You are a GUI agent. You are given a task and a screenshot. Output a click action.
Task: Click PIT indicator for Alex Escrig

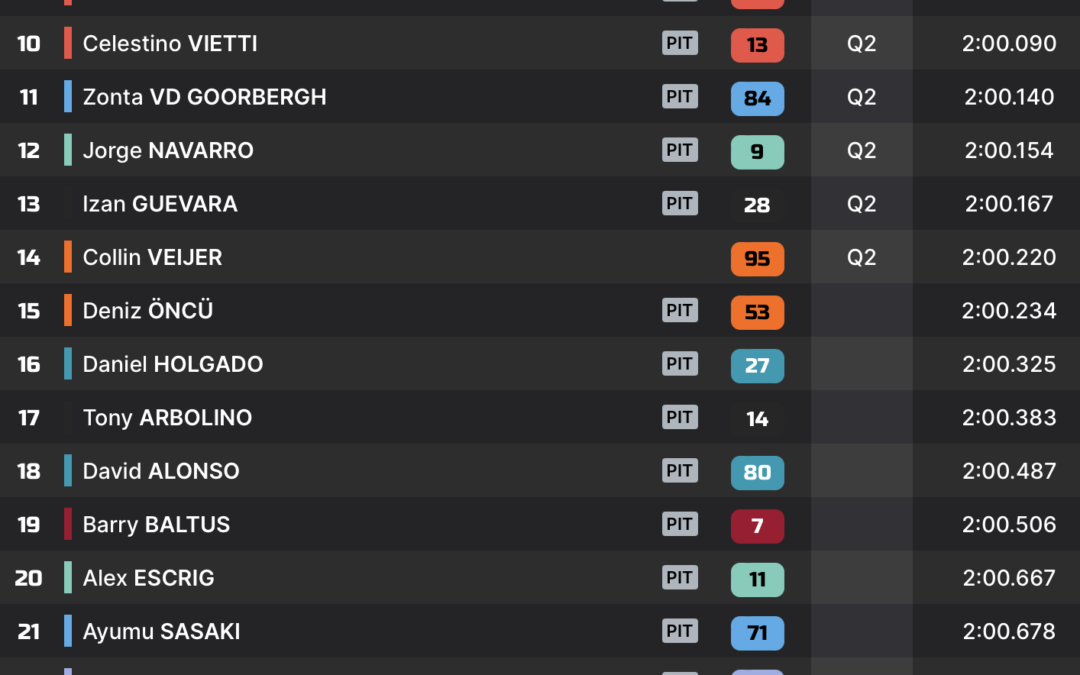click(680, 577)
